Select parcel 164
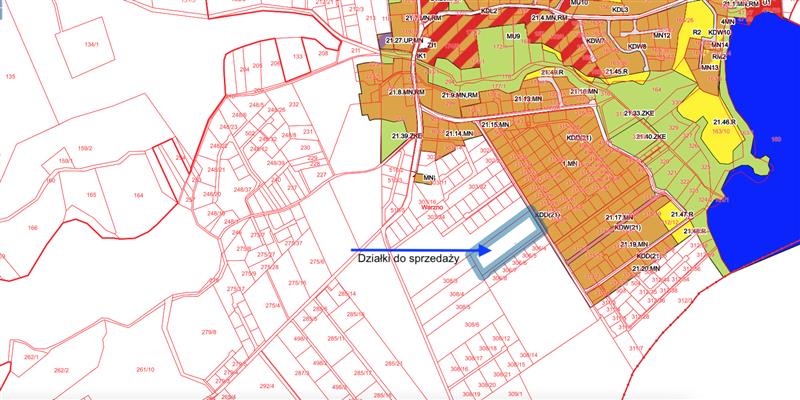 click(138, 194)
